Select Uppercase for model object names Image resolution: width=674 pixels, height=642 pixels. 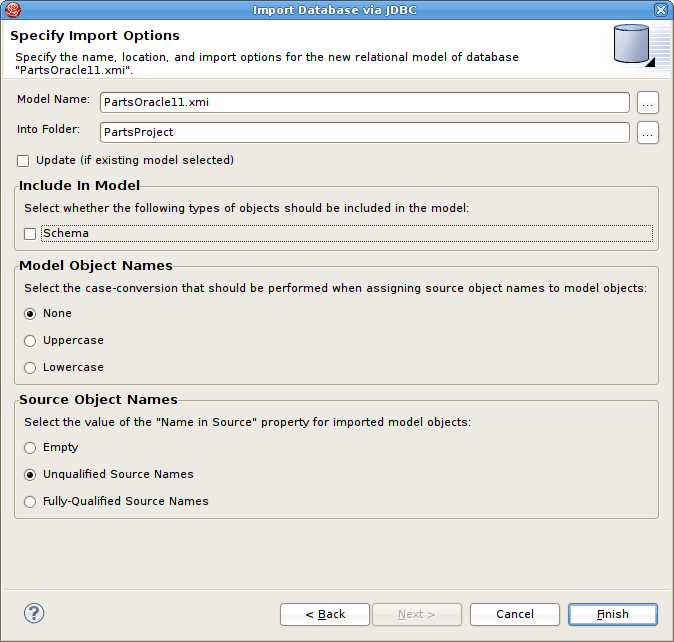(x=30, y=341)
